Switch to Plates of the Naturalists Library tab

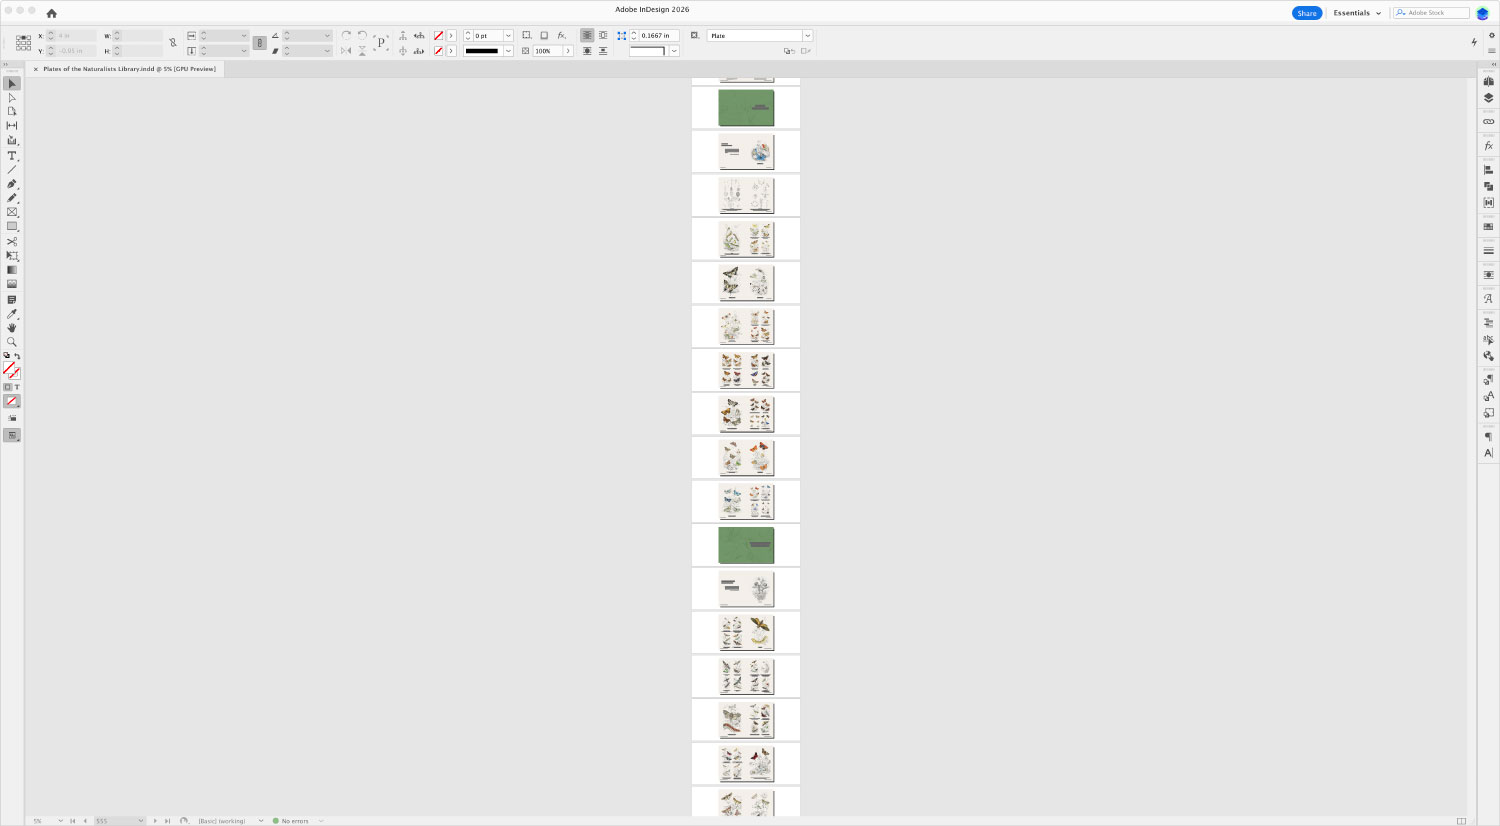tap(129, 69)
